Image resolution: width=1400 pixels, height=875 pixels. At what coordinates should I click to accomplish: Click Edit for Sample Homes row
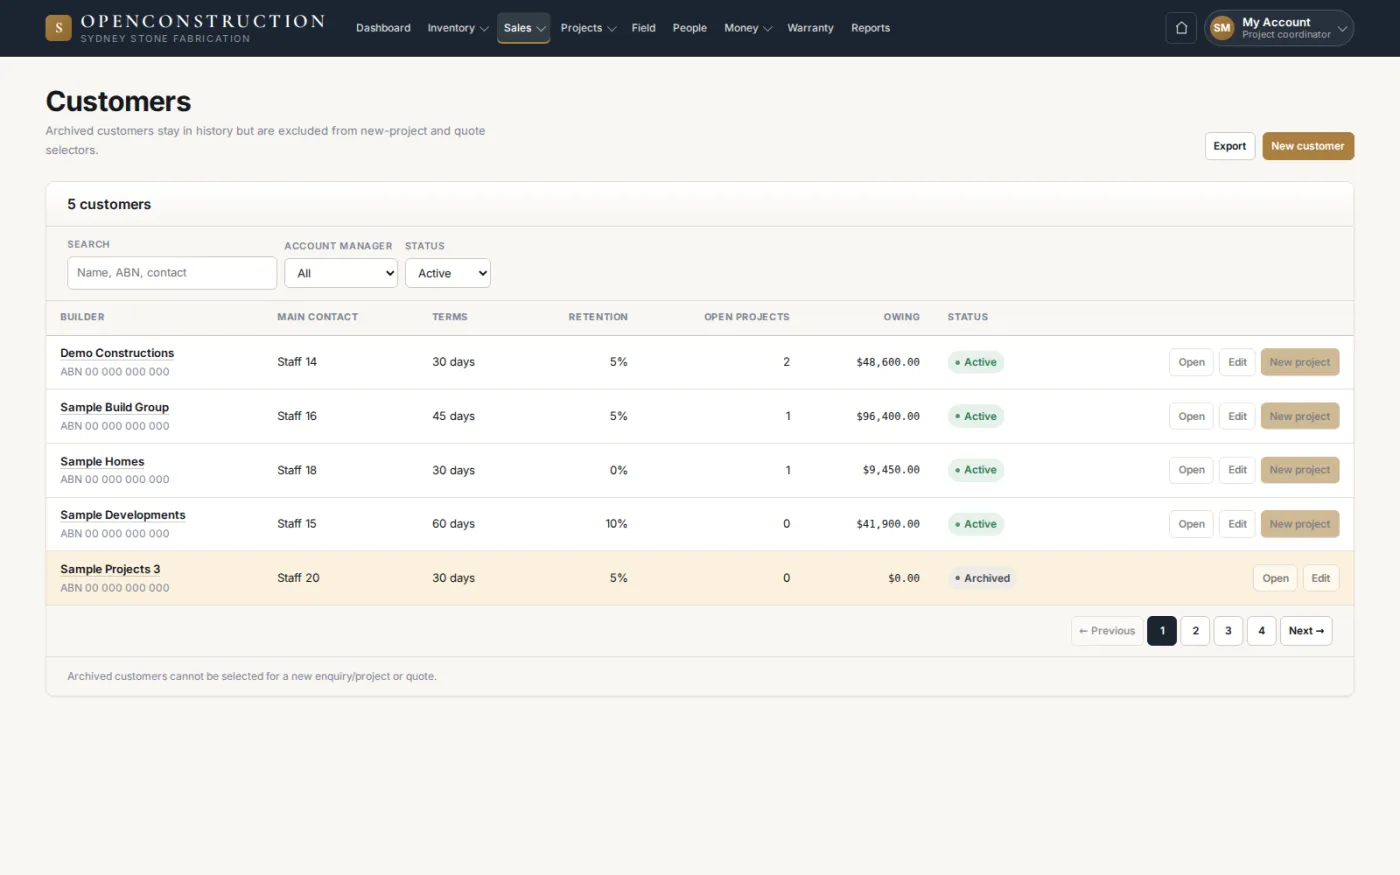click(x=1237, y=470)
